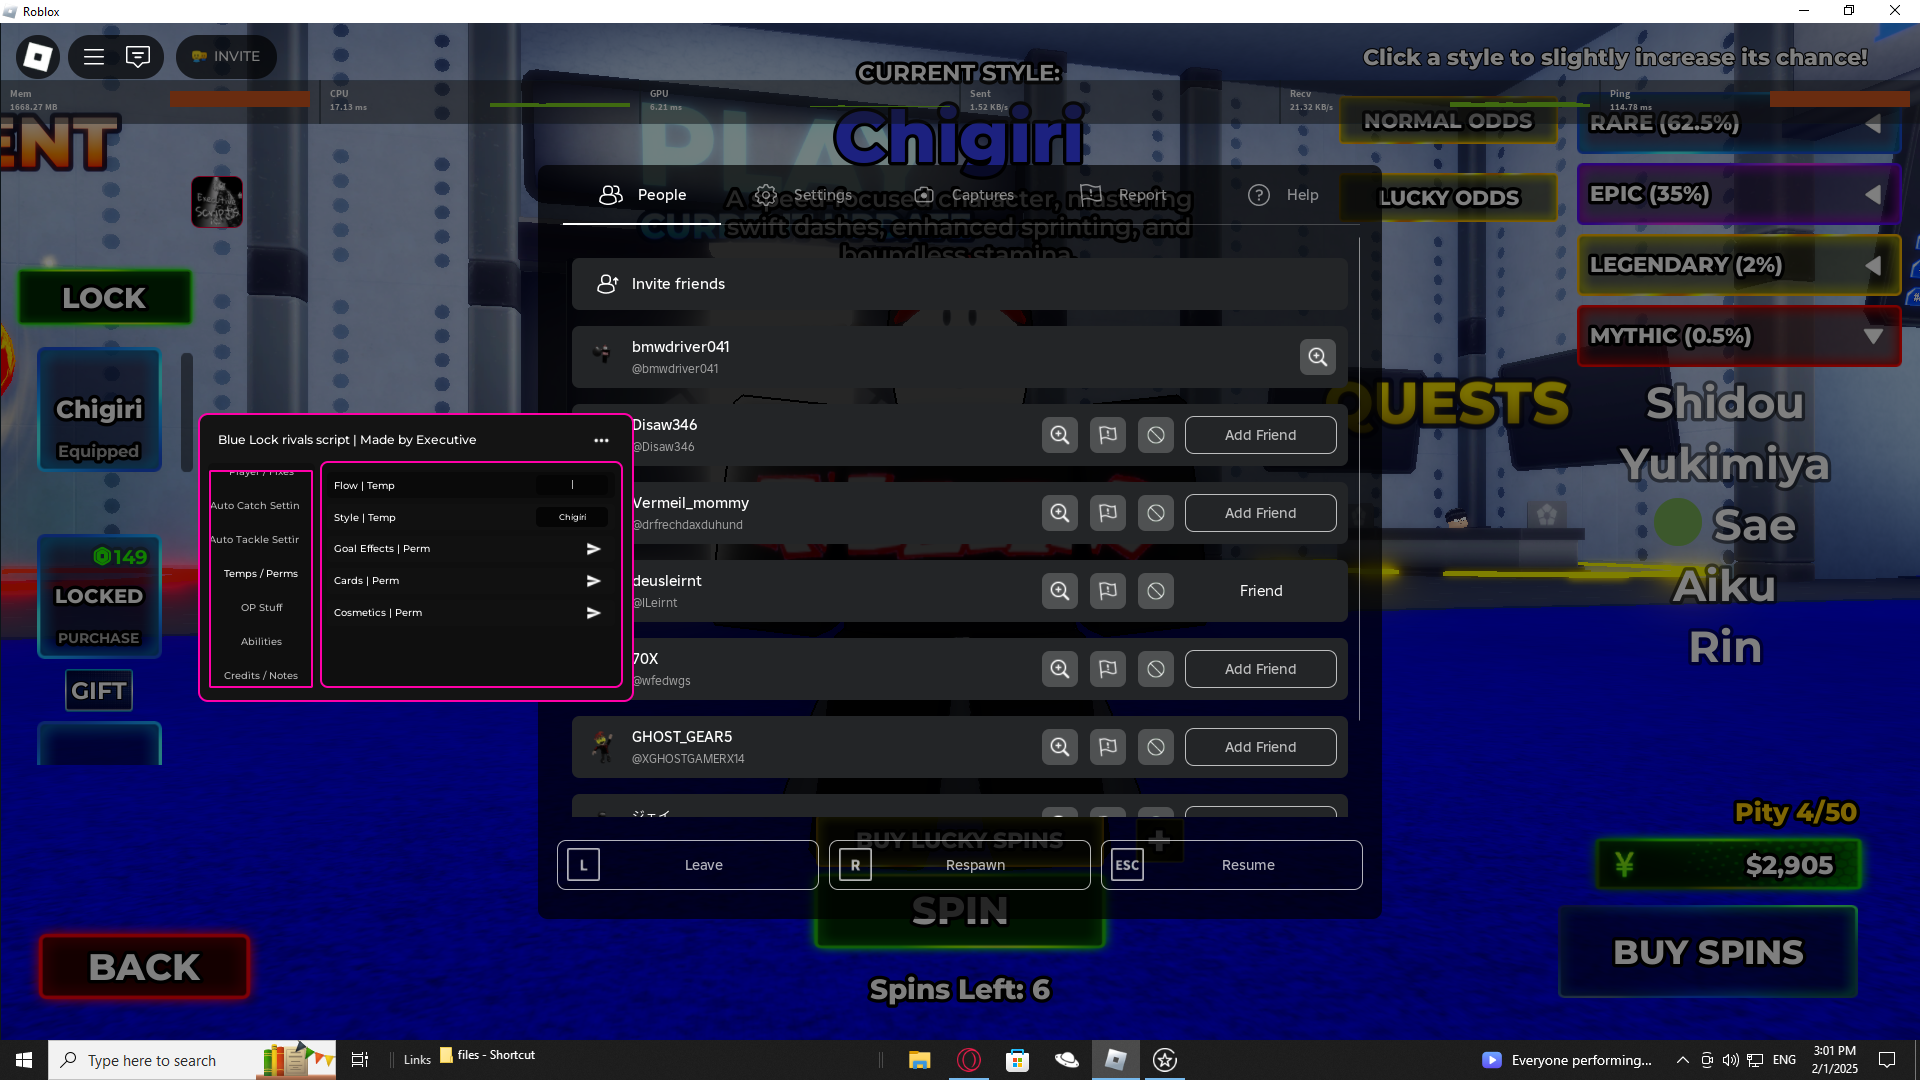Examine avatar of Disaw346 via magnifier icon
Viewport: 1920px width, 1080px height.
[1059, 435]
